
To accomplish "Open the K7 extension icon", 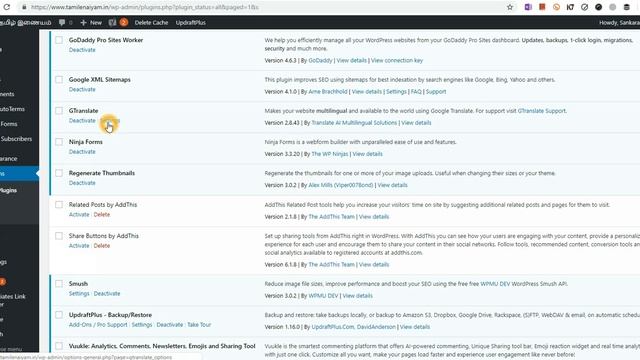I will click(570, 7).
